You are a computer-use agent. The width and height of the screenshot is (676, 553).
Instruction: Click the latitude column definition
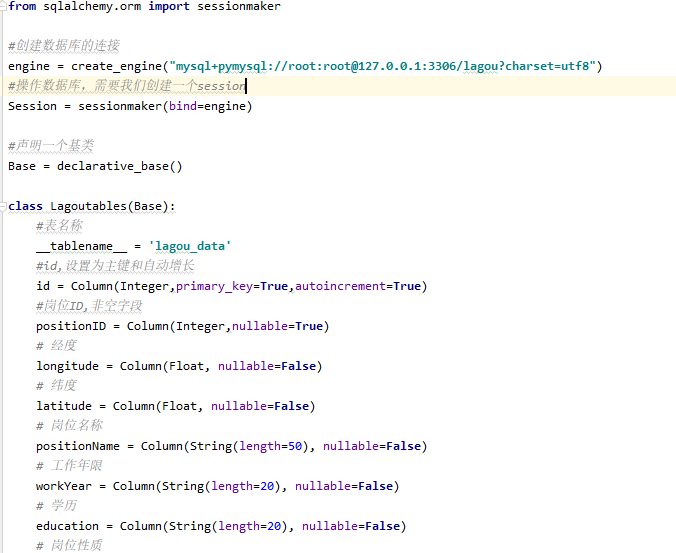(176, 406)
